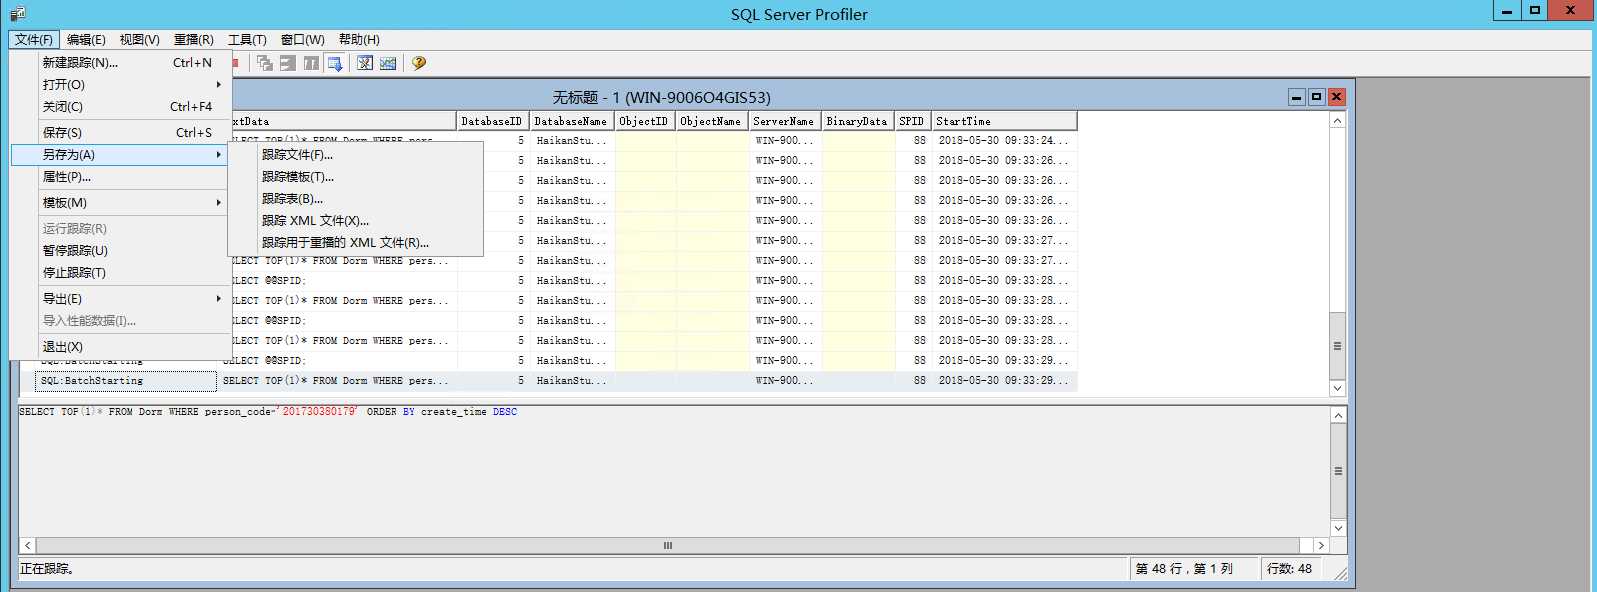Restore the inner trace window size
Screen dimensions: 1597x592
tap(1317, 97)
